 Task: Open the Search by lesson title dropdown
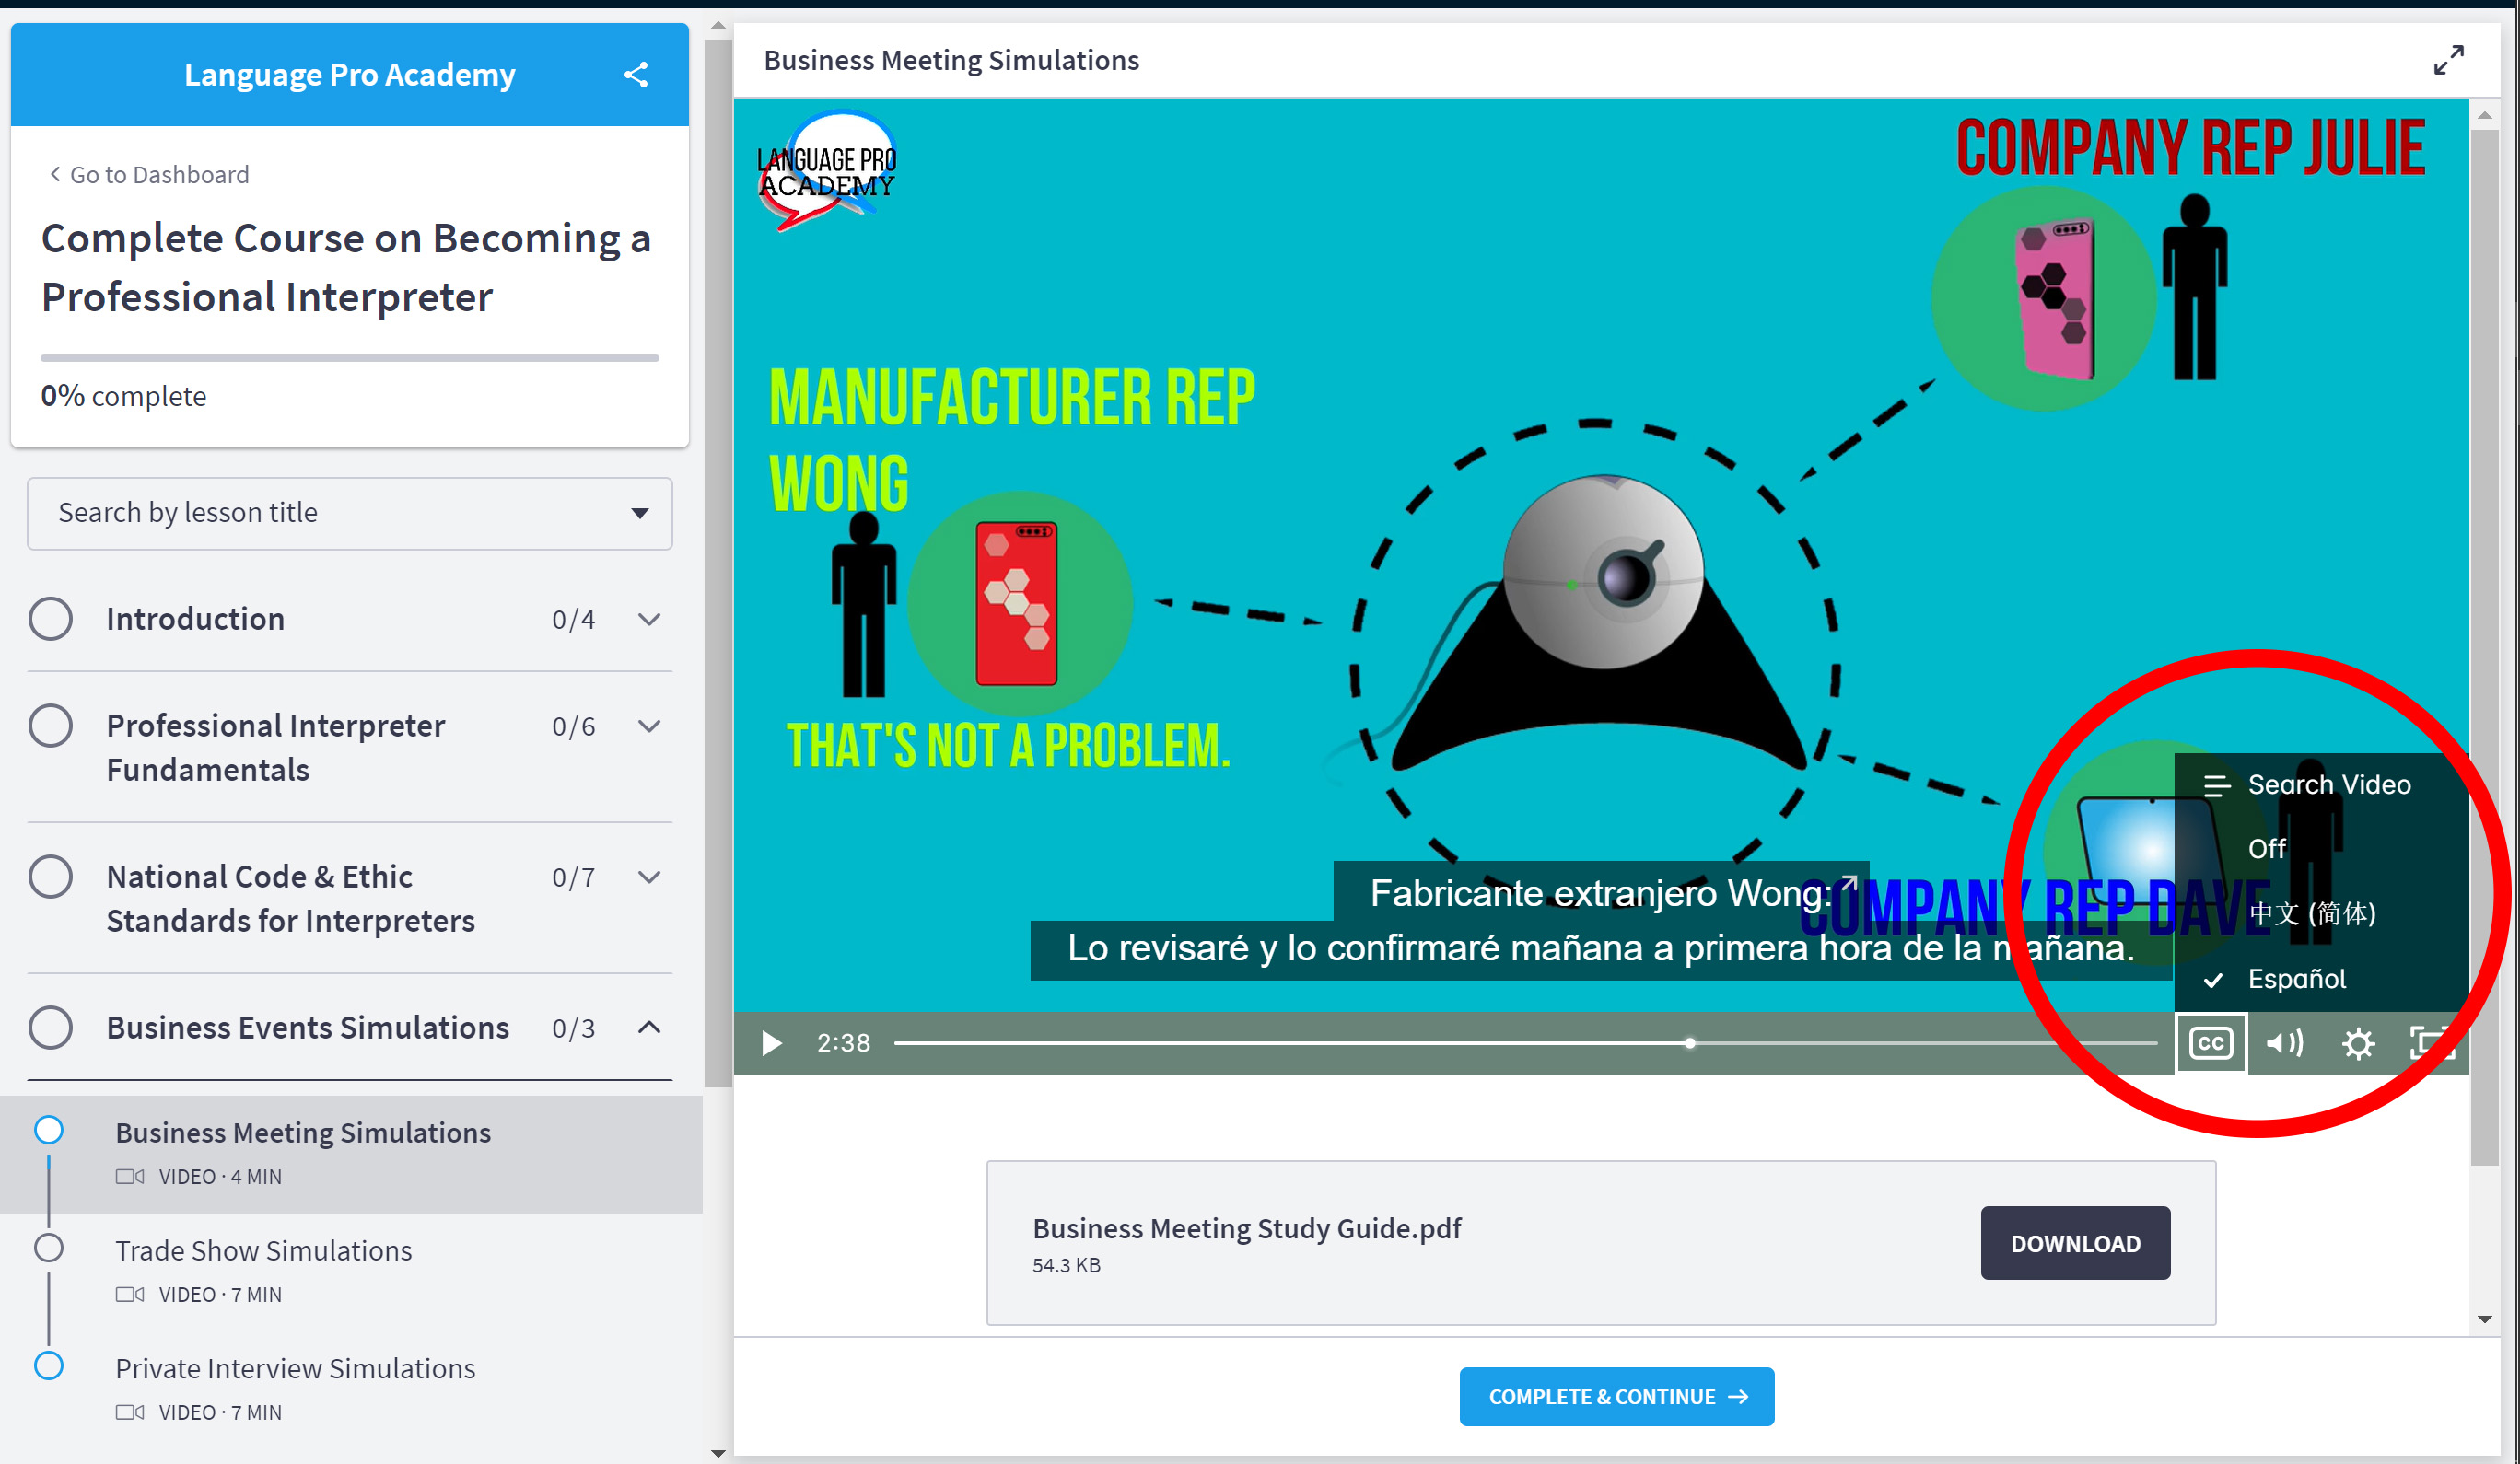(349, 513)
